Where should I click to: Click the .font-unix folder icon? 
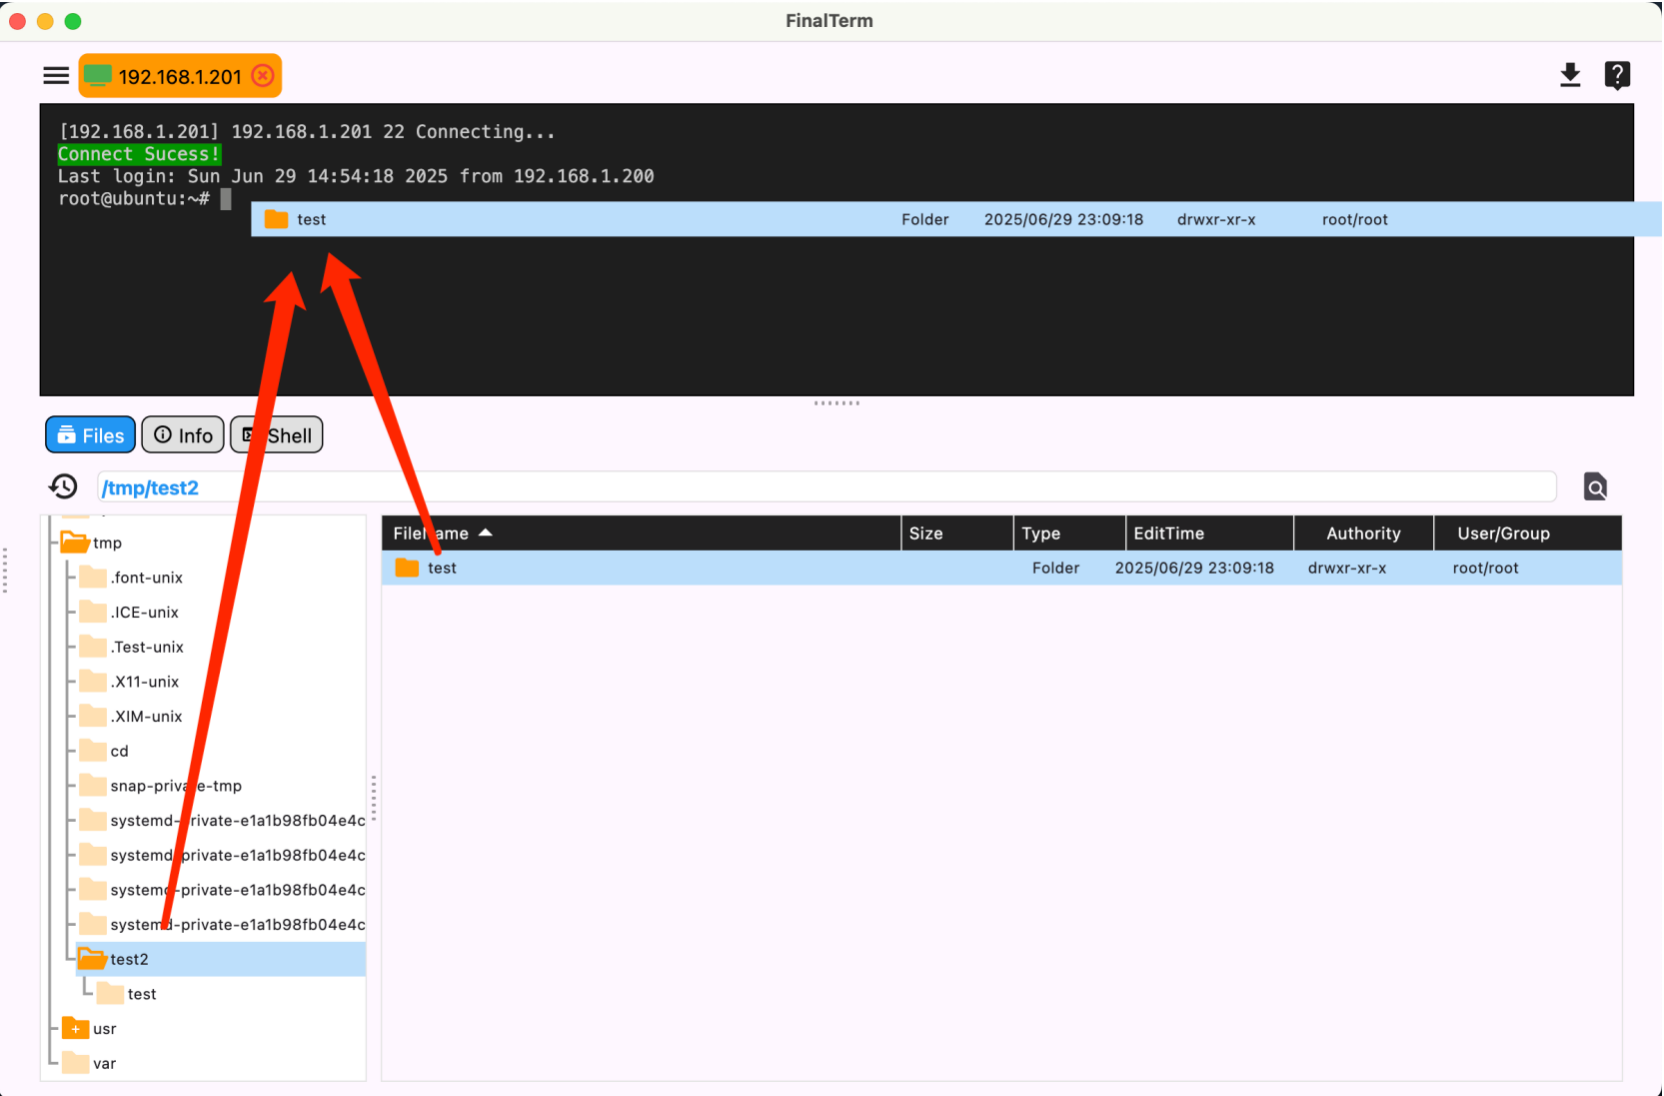(x=93, y=577)
